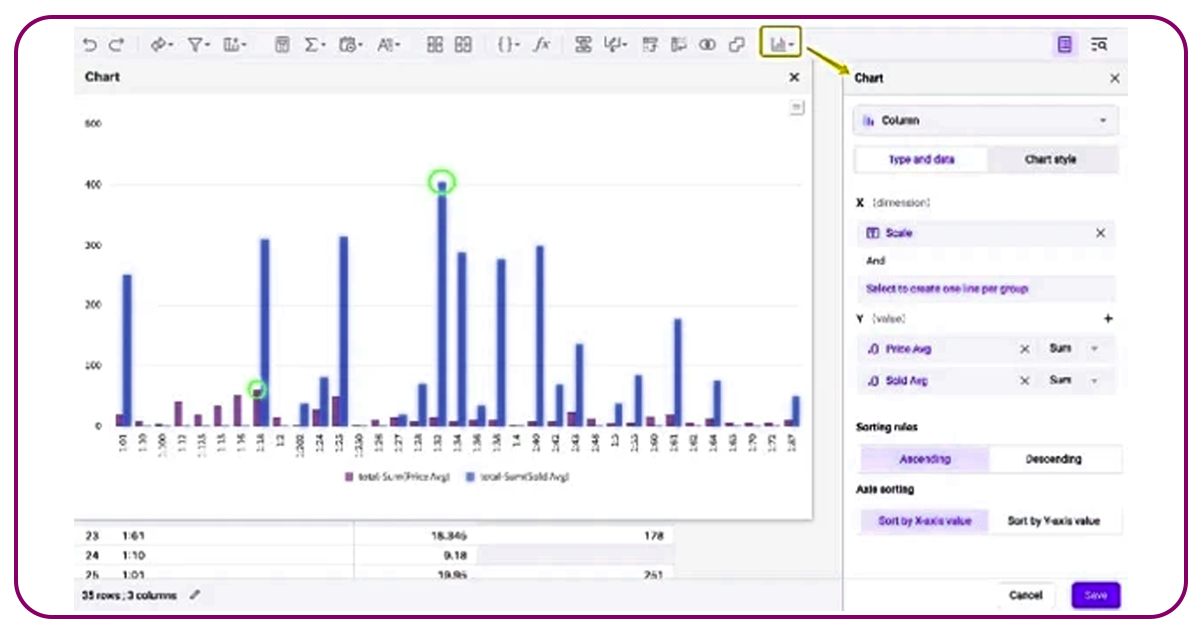This screenshot has height=634, width=1202.
Task: Add a new Y value with plus icon
Action: click(1108, 319)
